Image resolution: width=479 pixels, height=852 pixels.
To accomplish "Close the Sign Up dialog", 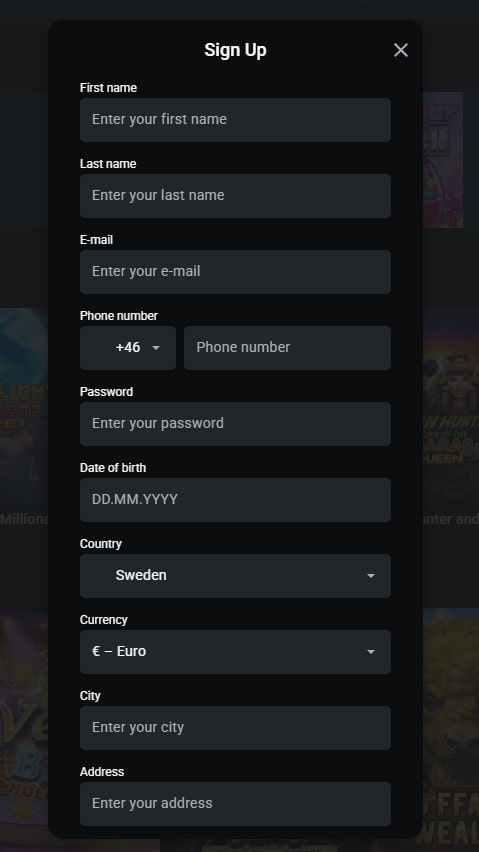I will click(401, 50).
